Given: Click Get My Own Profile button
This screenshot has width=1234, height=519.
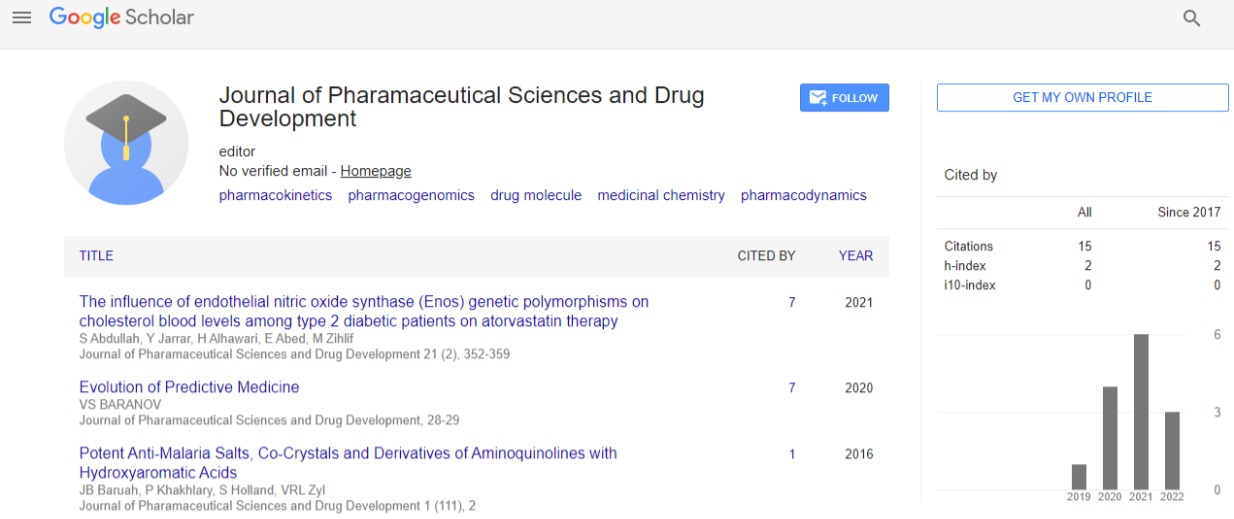Looking at the screenshot, I should [1082, 97].
